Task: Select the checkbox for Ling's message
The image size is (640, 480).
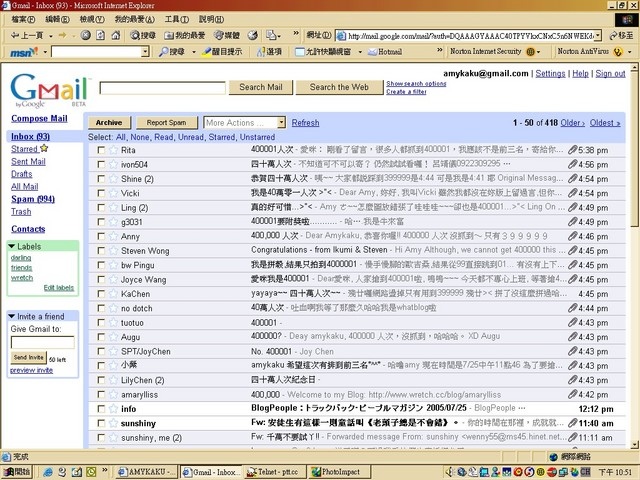Action: pos(101,207)
